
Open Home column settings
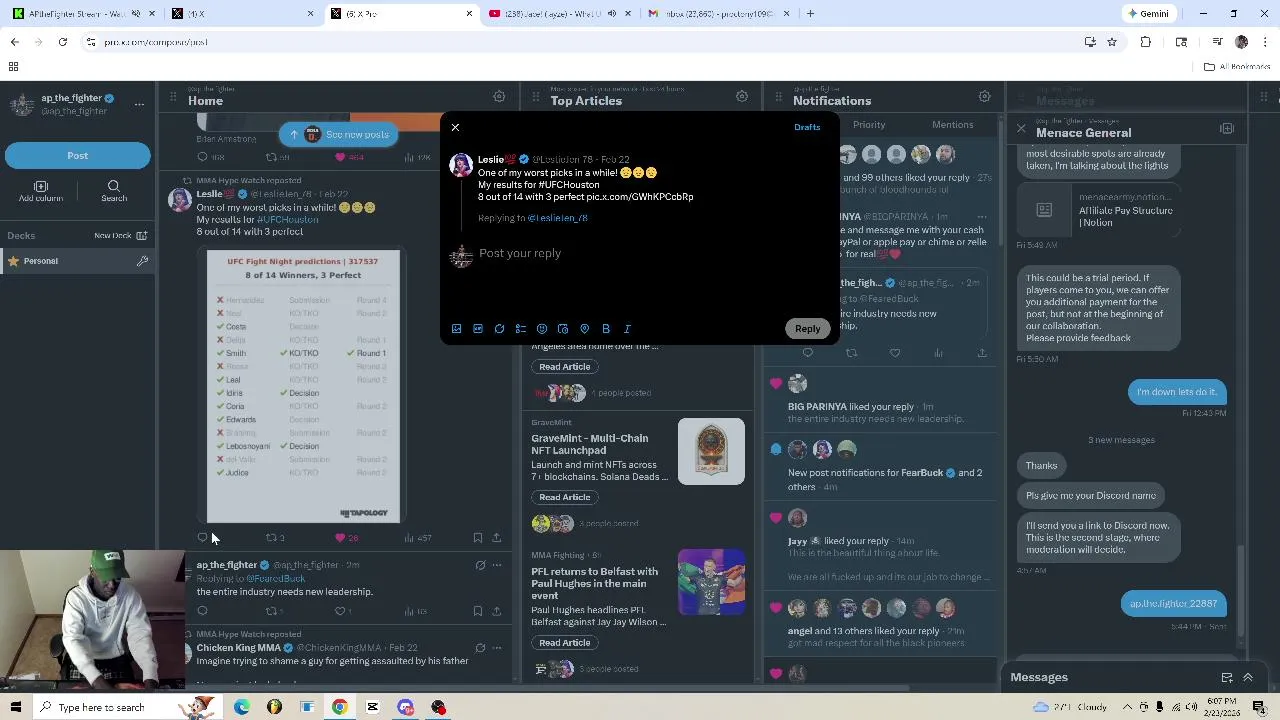[x=499, y=97]
